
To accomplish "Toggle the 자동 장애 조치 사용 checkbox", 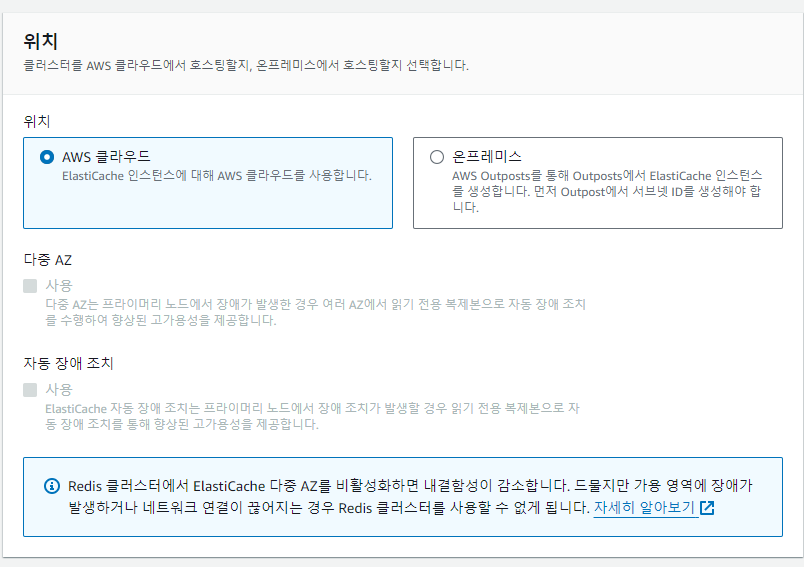I will point(30,390).
